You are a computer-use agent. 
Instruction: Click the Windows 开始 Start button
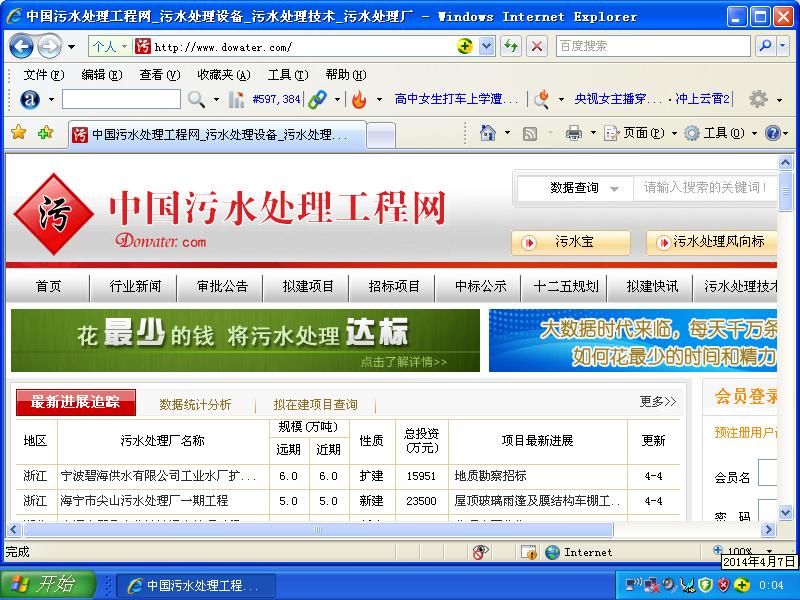(x=47, y=584)
